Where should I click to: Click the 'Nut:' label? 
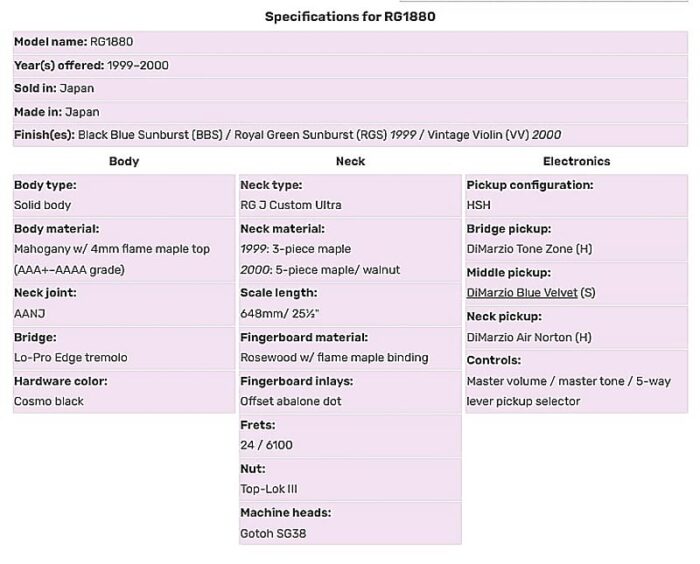tap(253, 468)
